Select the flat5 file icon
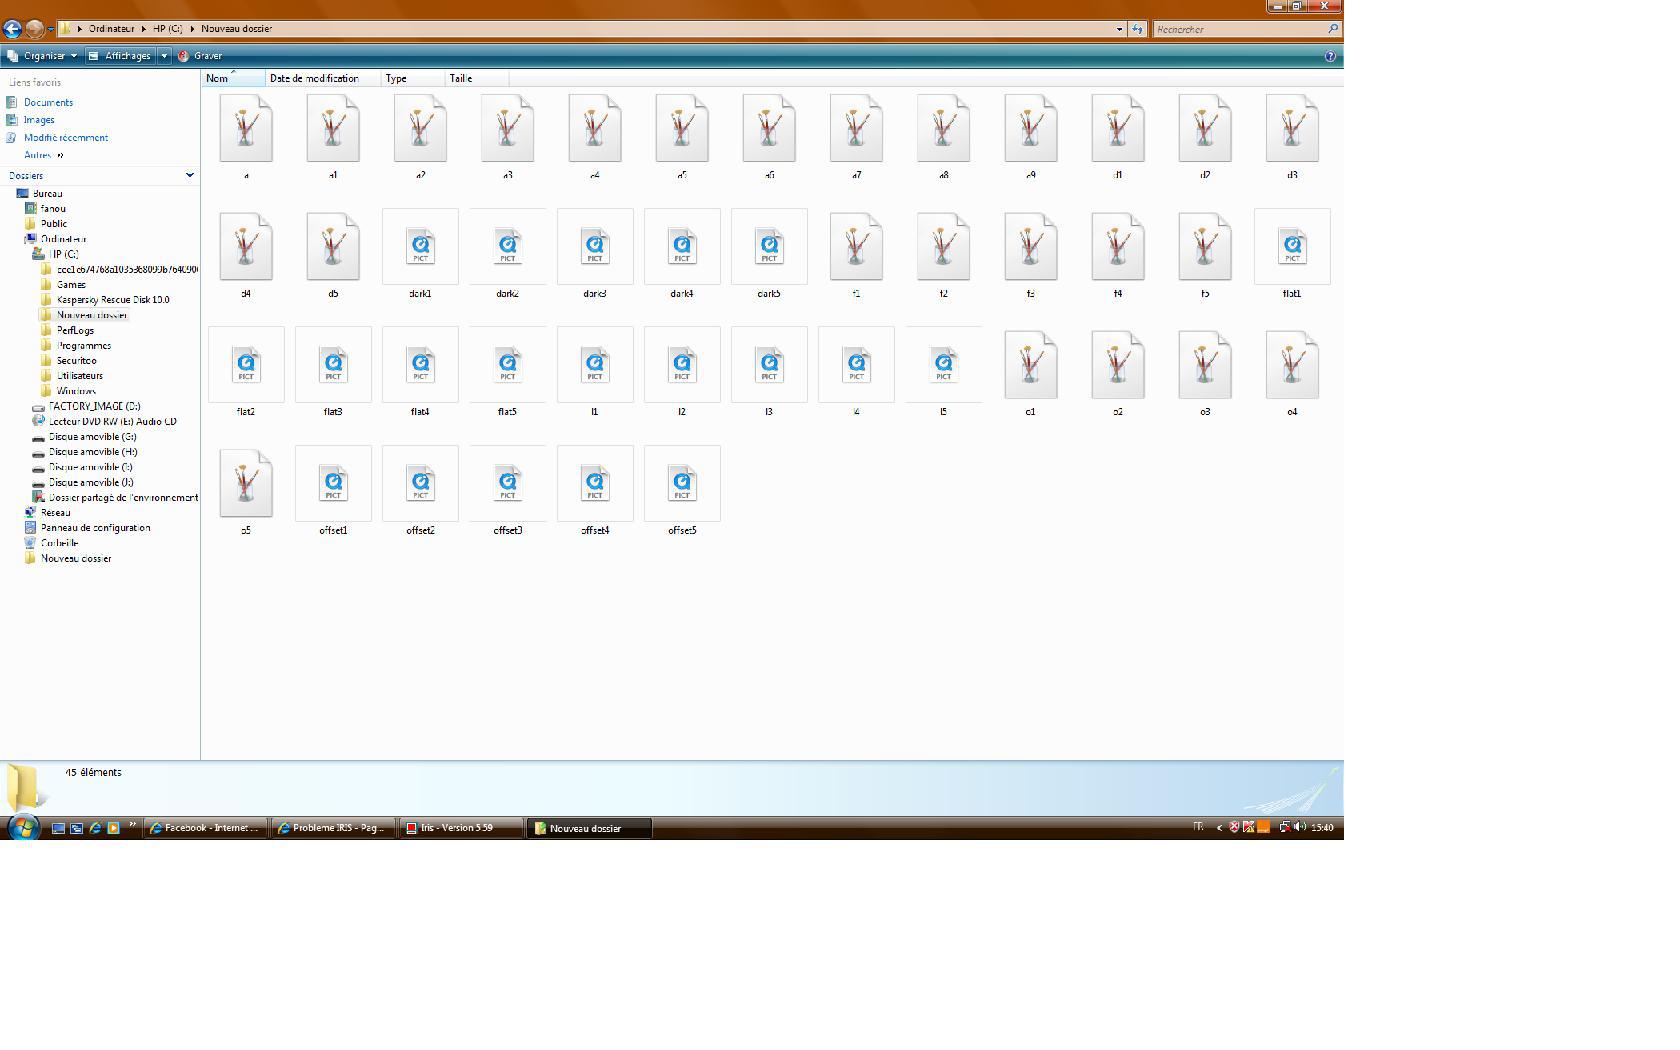The height and width of the screenshot is (1050, 1680). pos(507,364)
